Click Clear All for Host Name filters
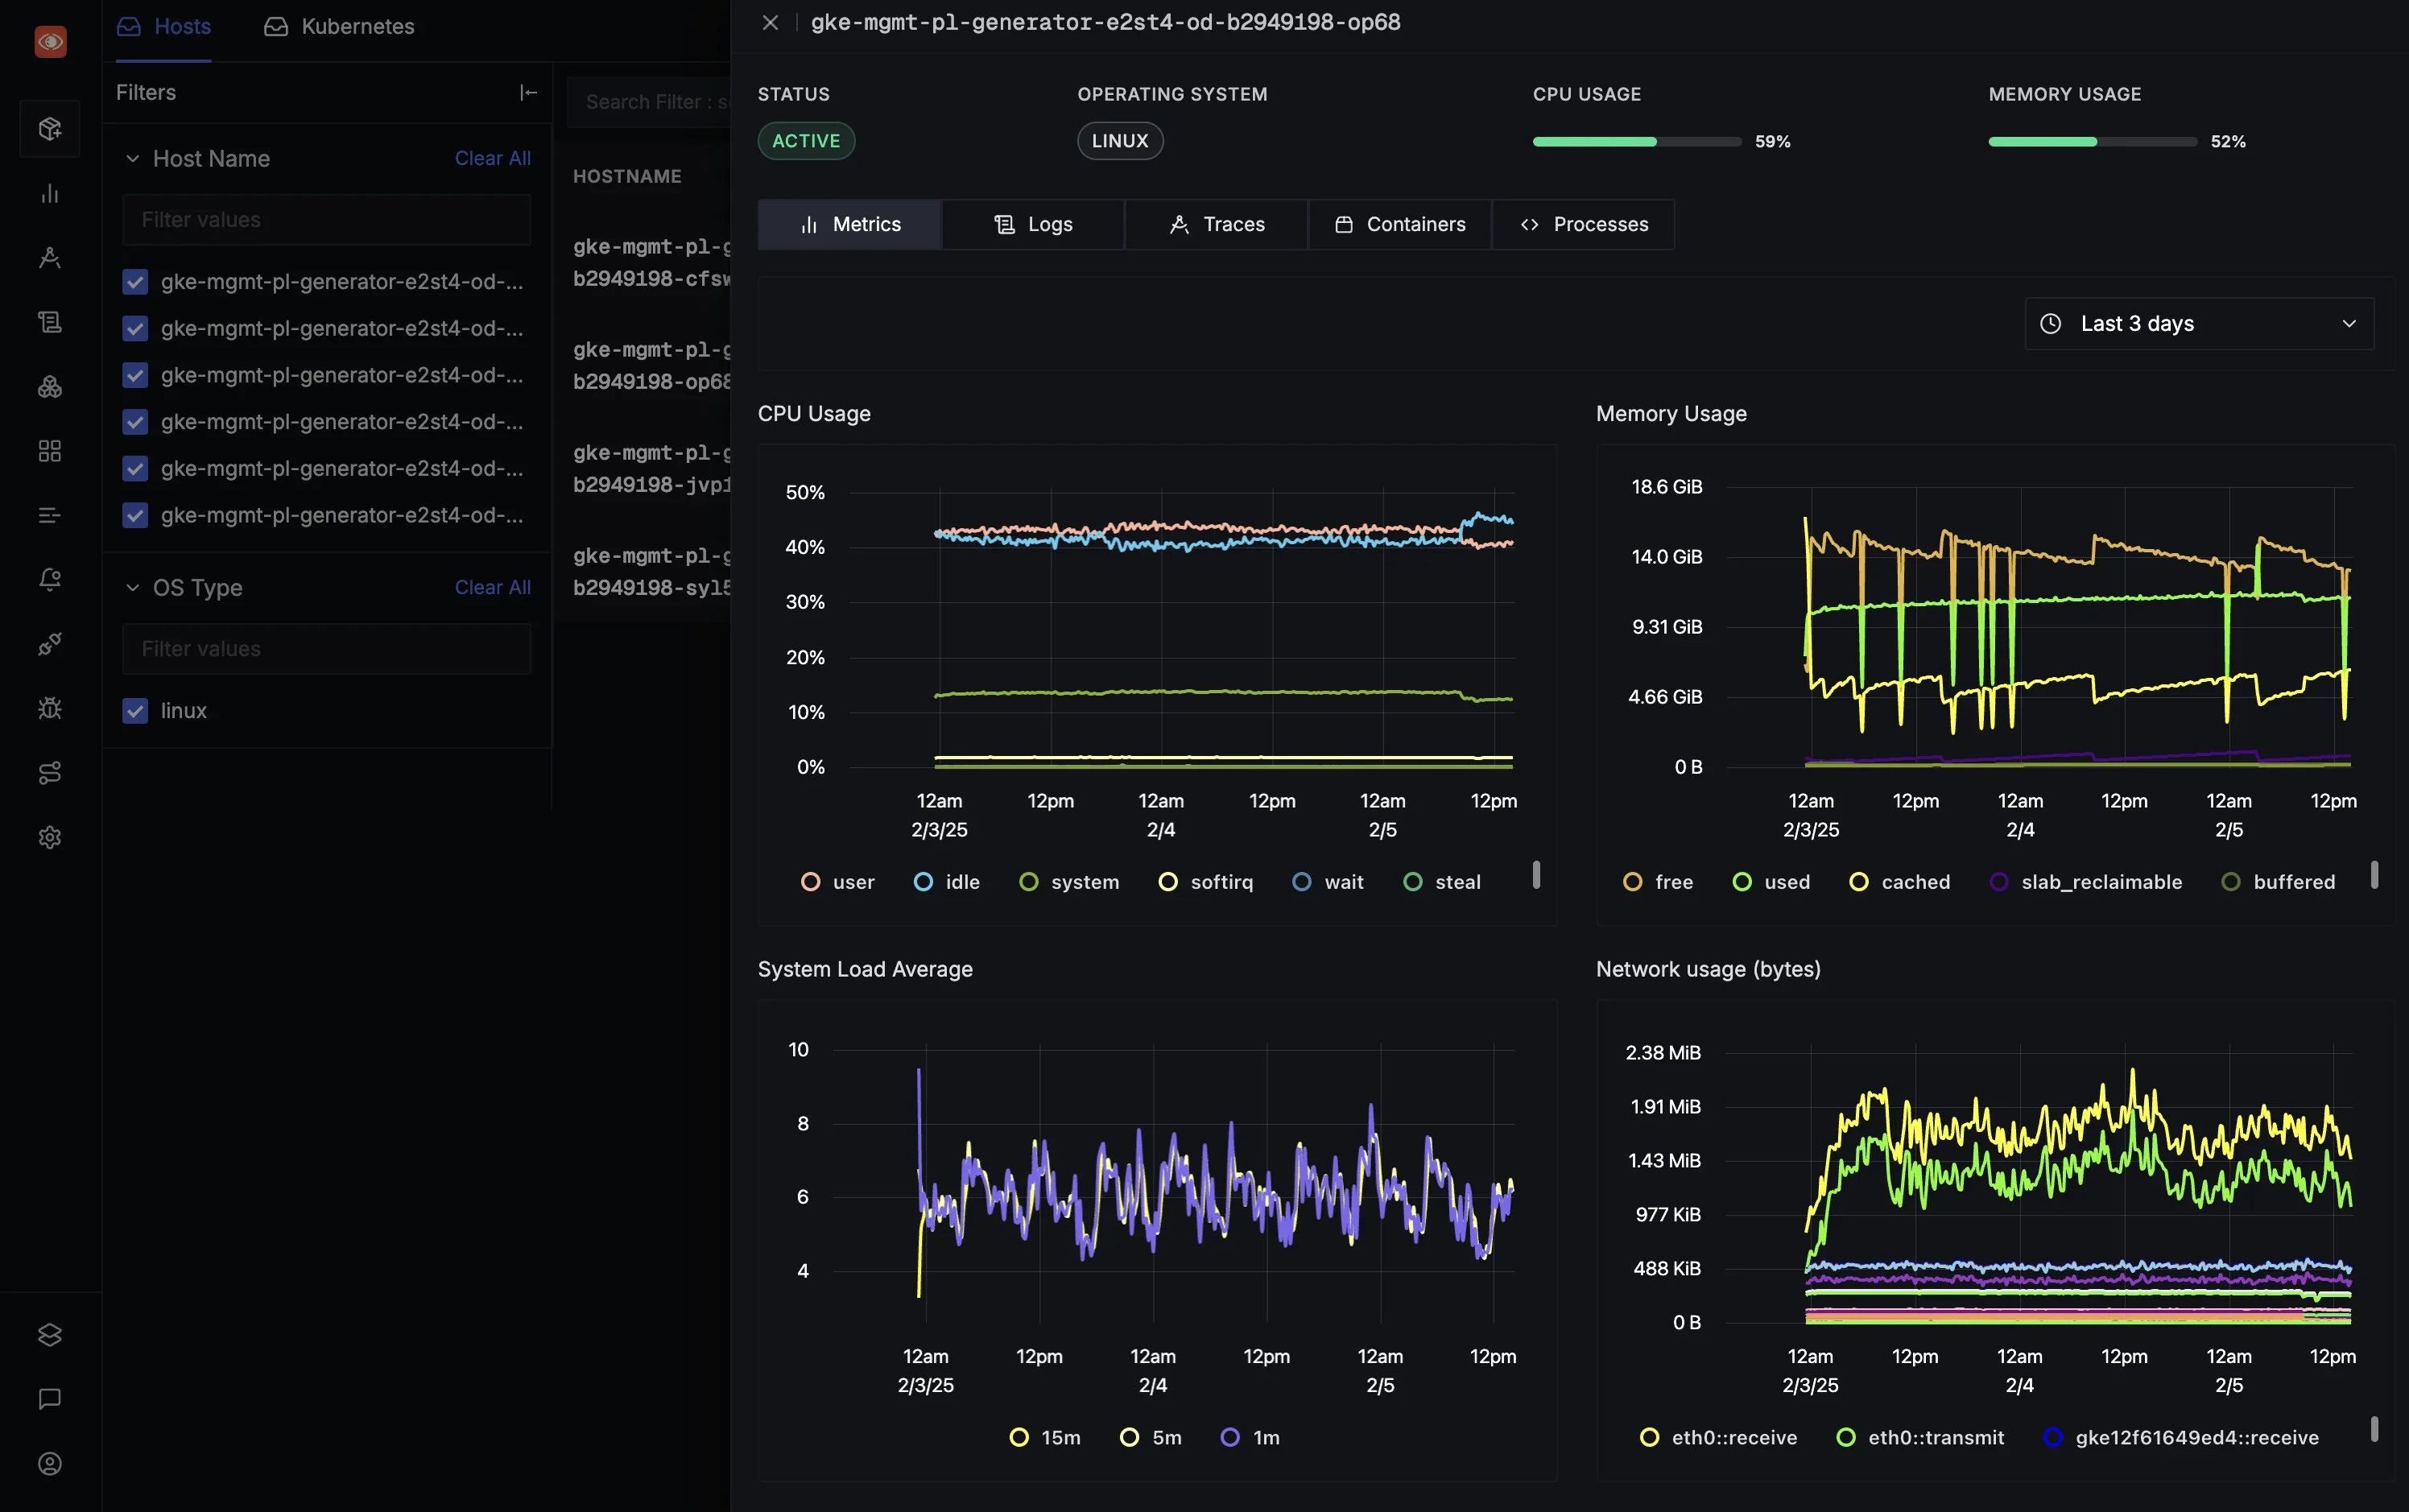The image size is (2409, 1512). [x=493, y=158]
